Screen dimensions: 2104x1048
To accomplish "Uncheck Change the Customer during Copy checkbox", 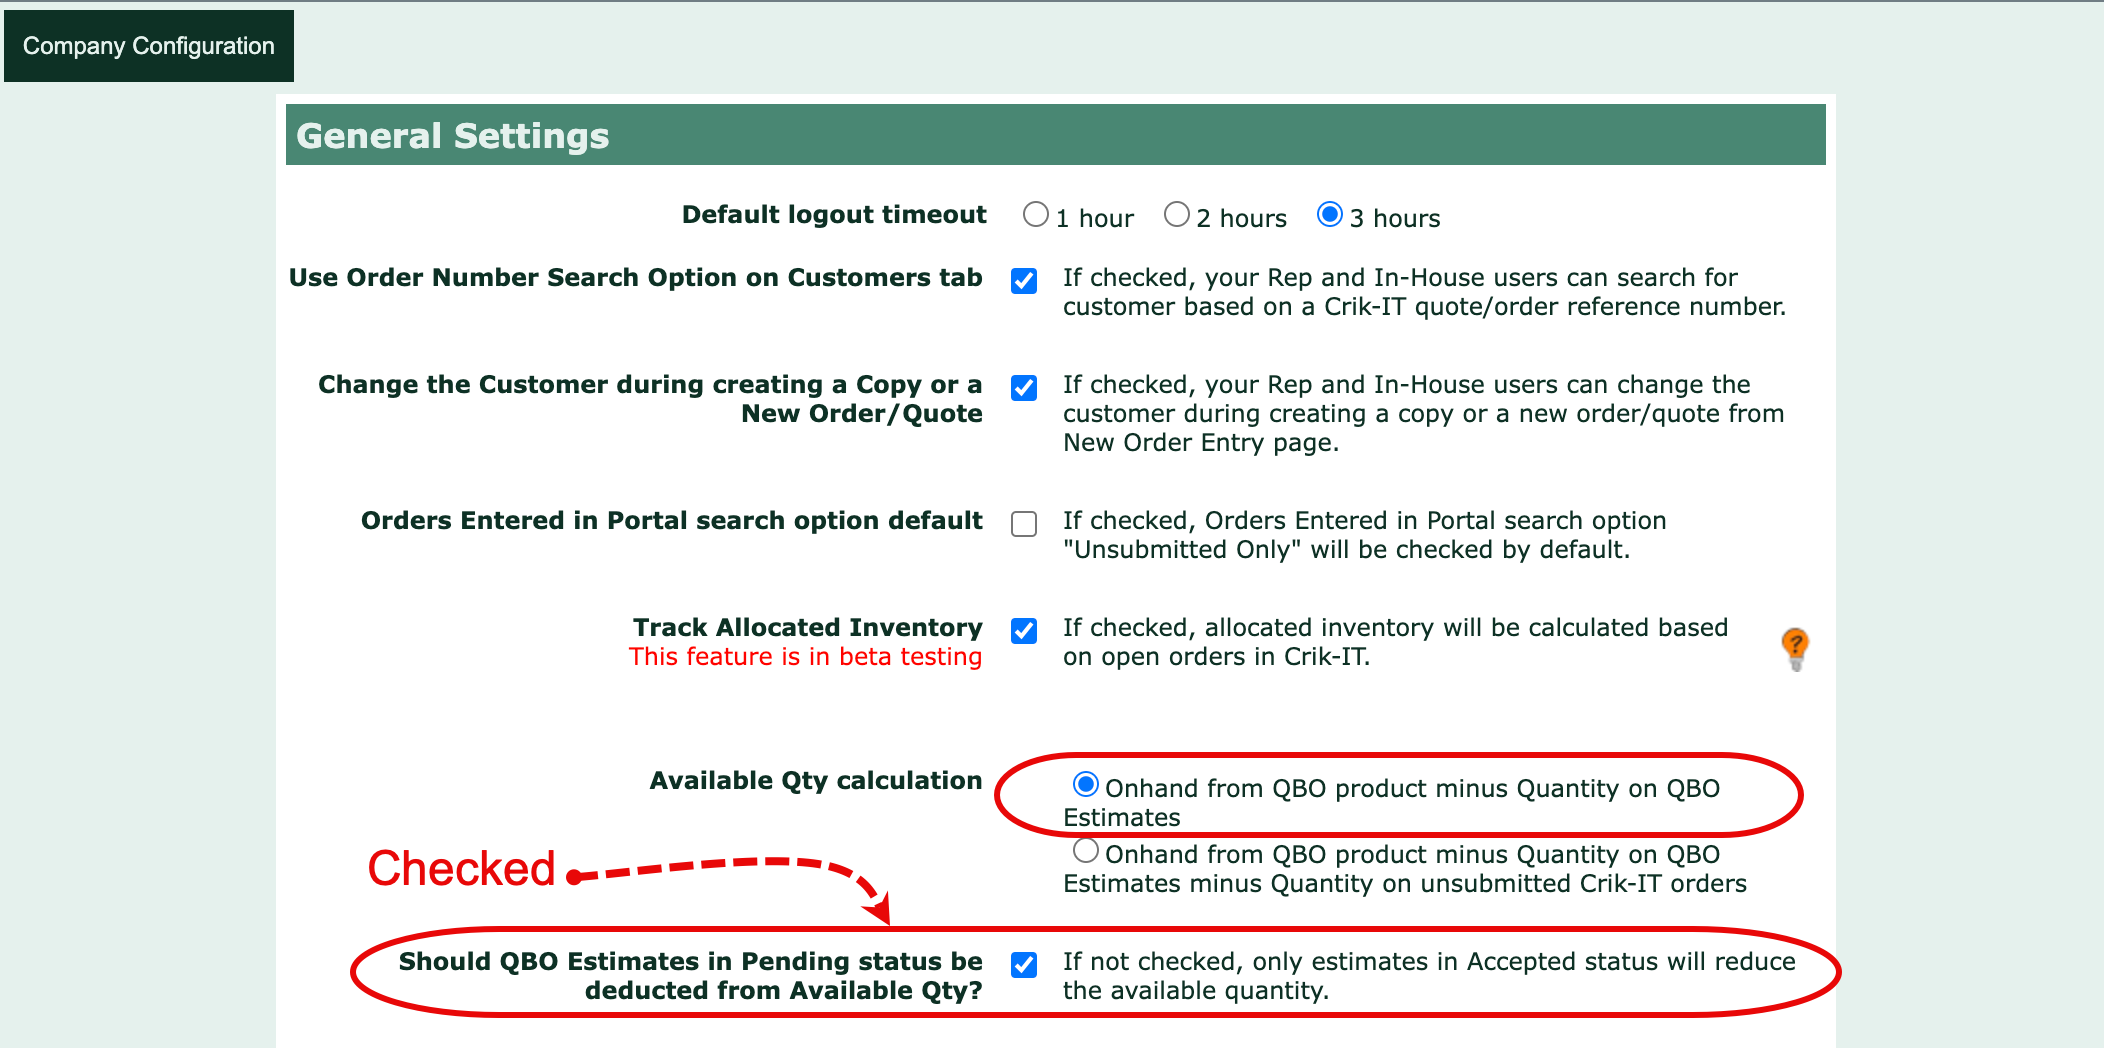I will click(1024, 388).
